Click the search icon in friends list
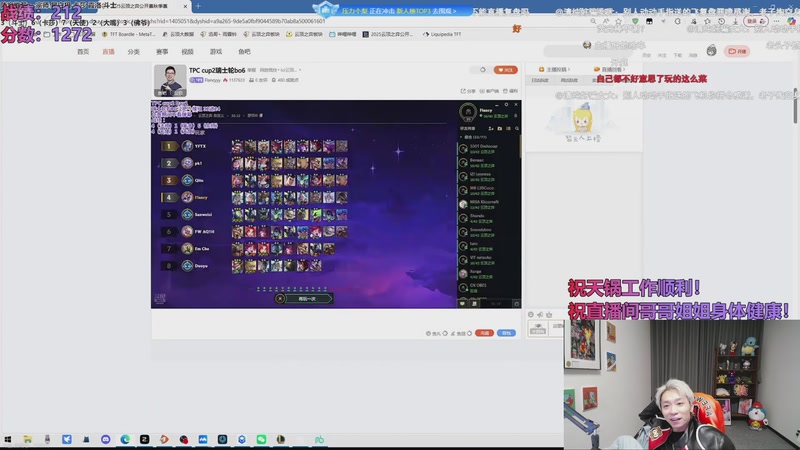This screenshot has width=800, height=450. click(x=517, y=129)
